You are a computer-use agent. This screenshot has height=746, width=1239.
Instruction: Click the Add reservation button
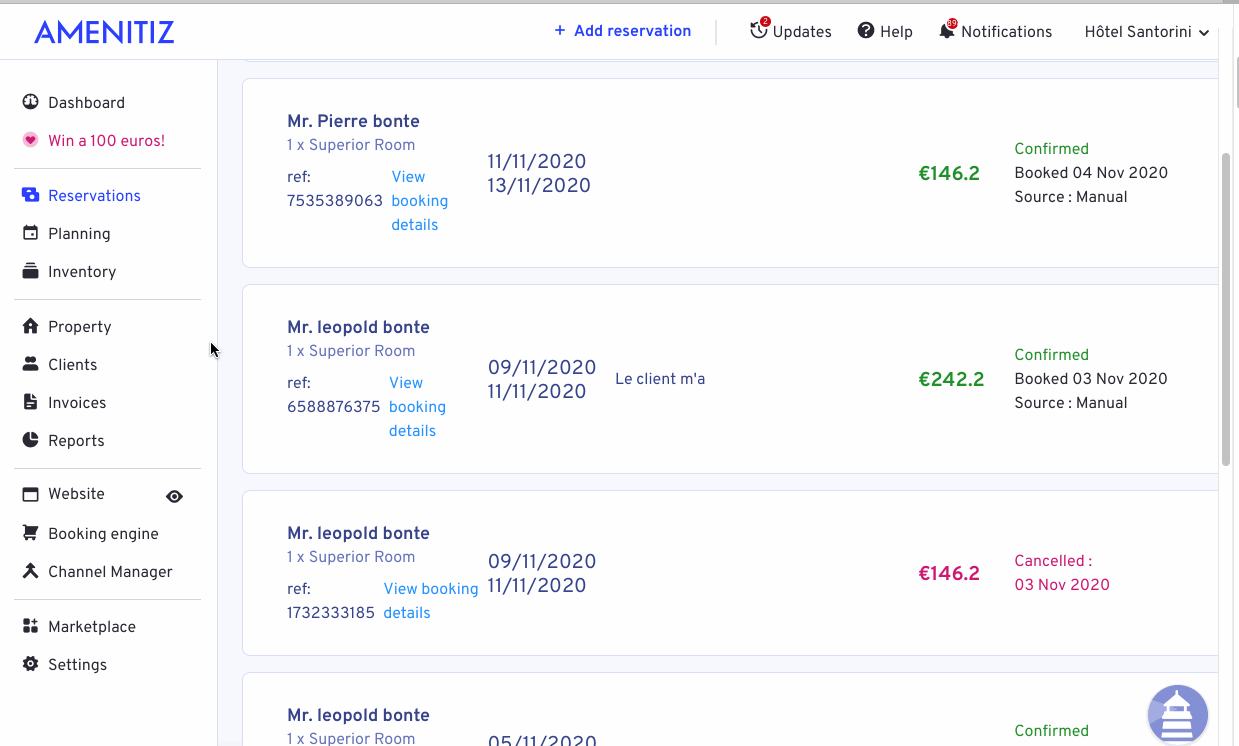622,31
